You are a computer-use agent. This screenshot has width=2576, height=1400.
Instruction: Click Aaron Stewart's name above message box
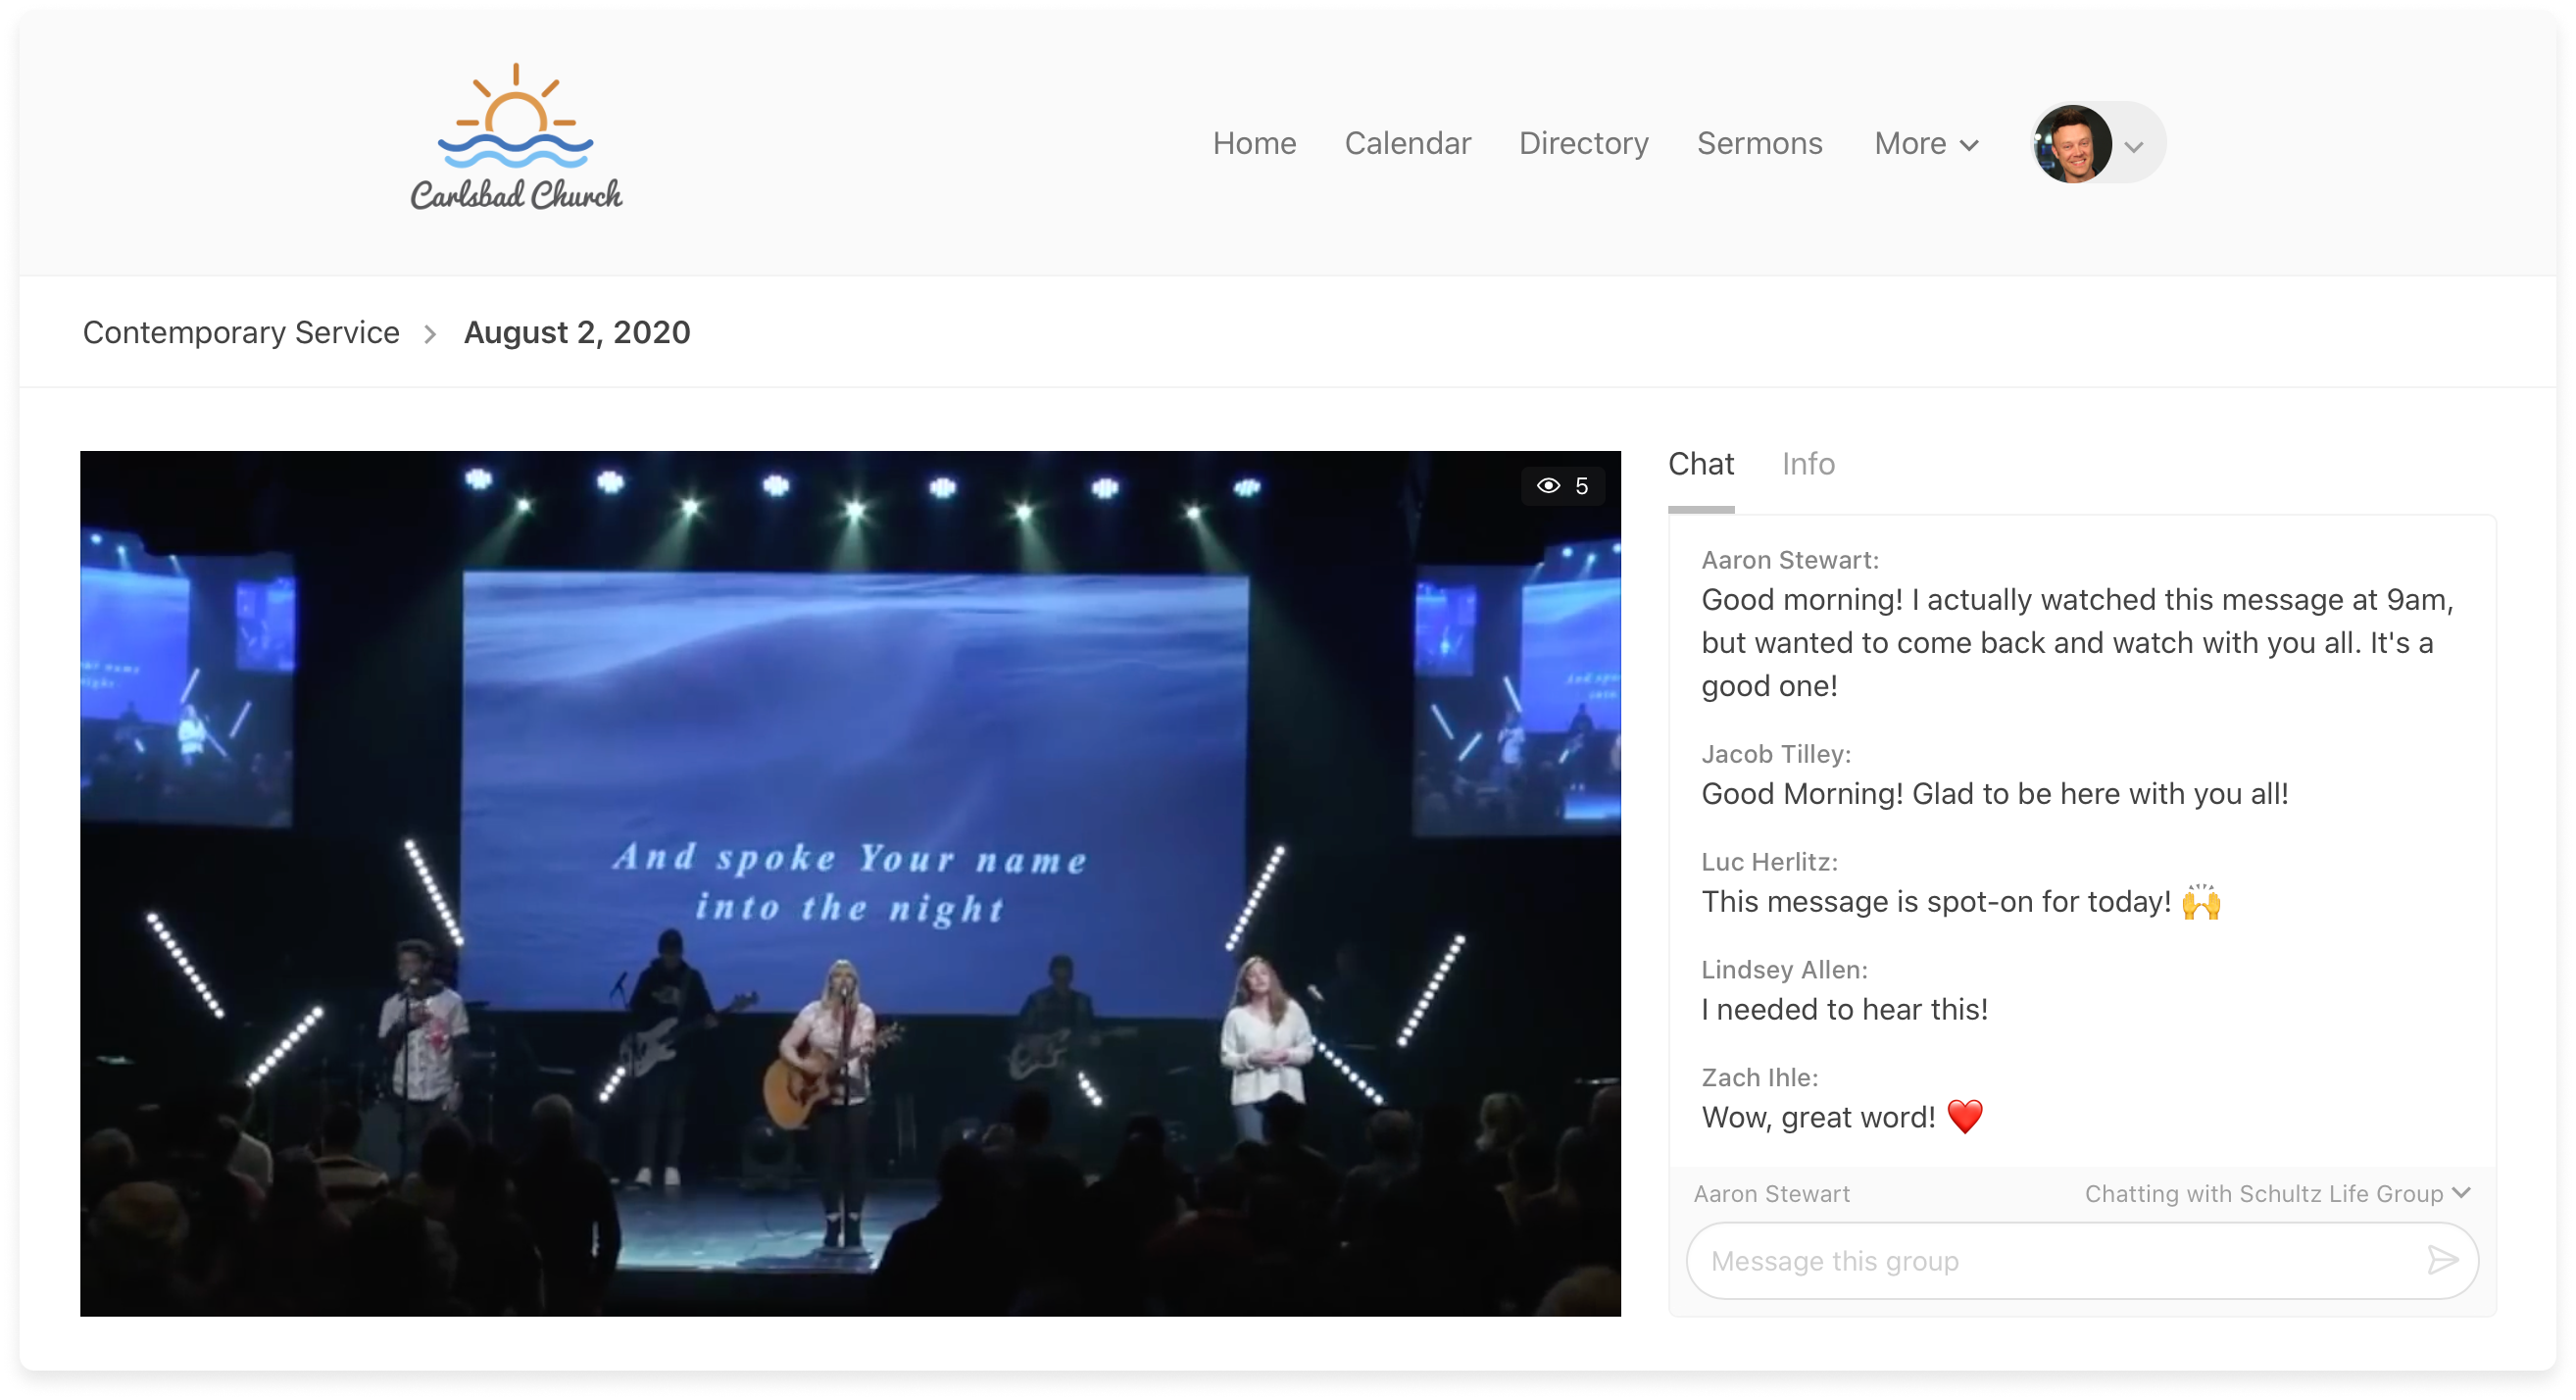pos(1771,1194)
